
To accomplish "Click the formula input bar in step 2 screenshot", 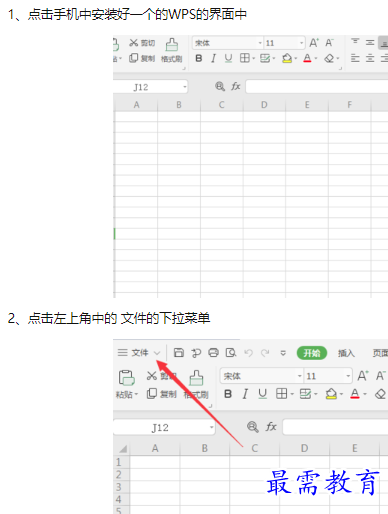I will 335,427.
